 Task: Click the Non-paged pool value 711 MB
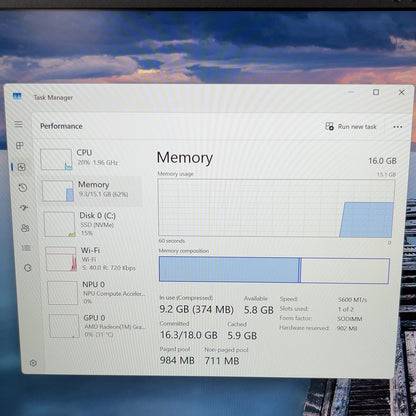[222, 361]
